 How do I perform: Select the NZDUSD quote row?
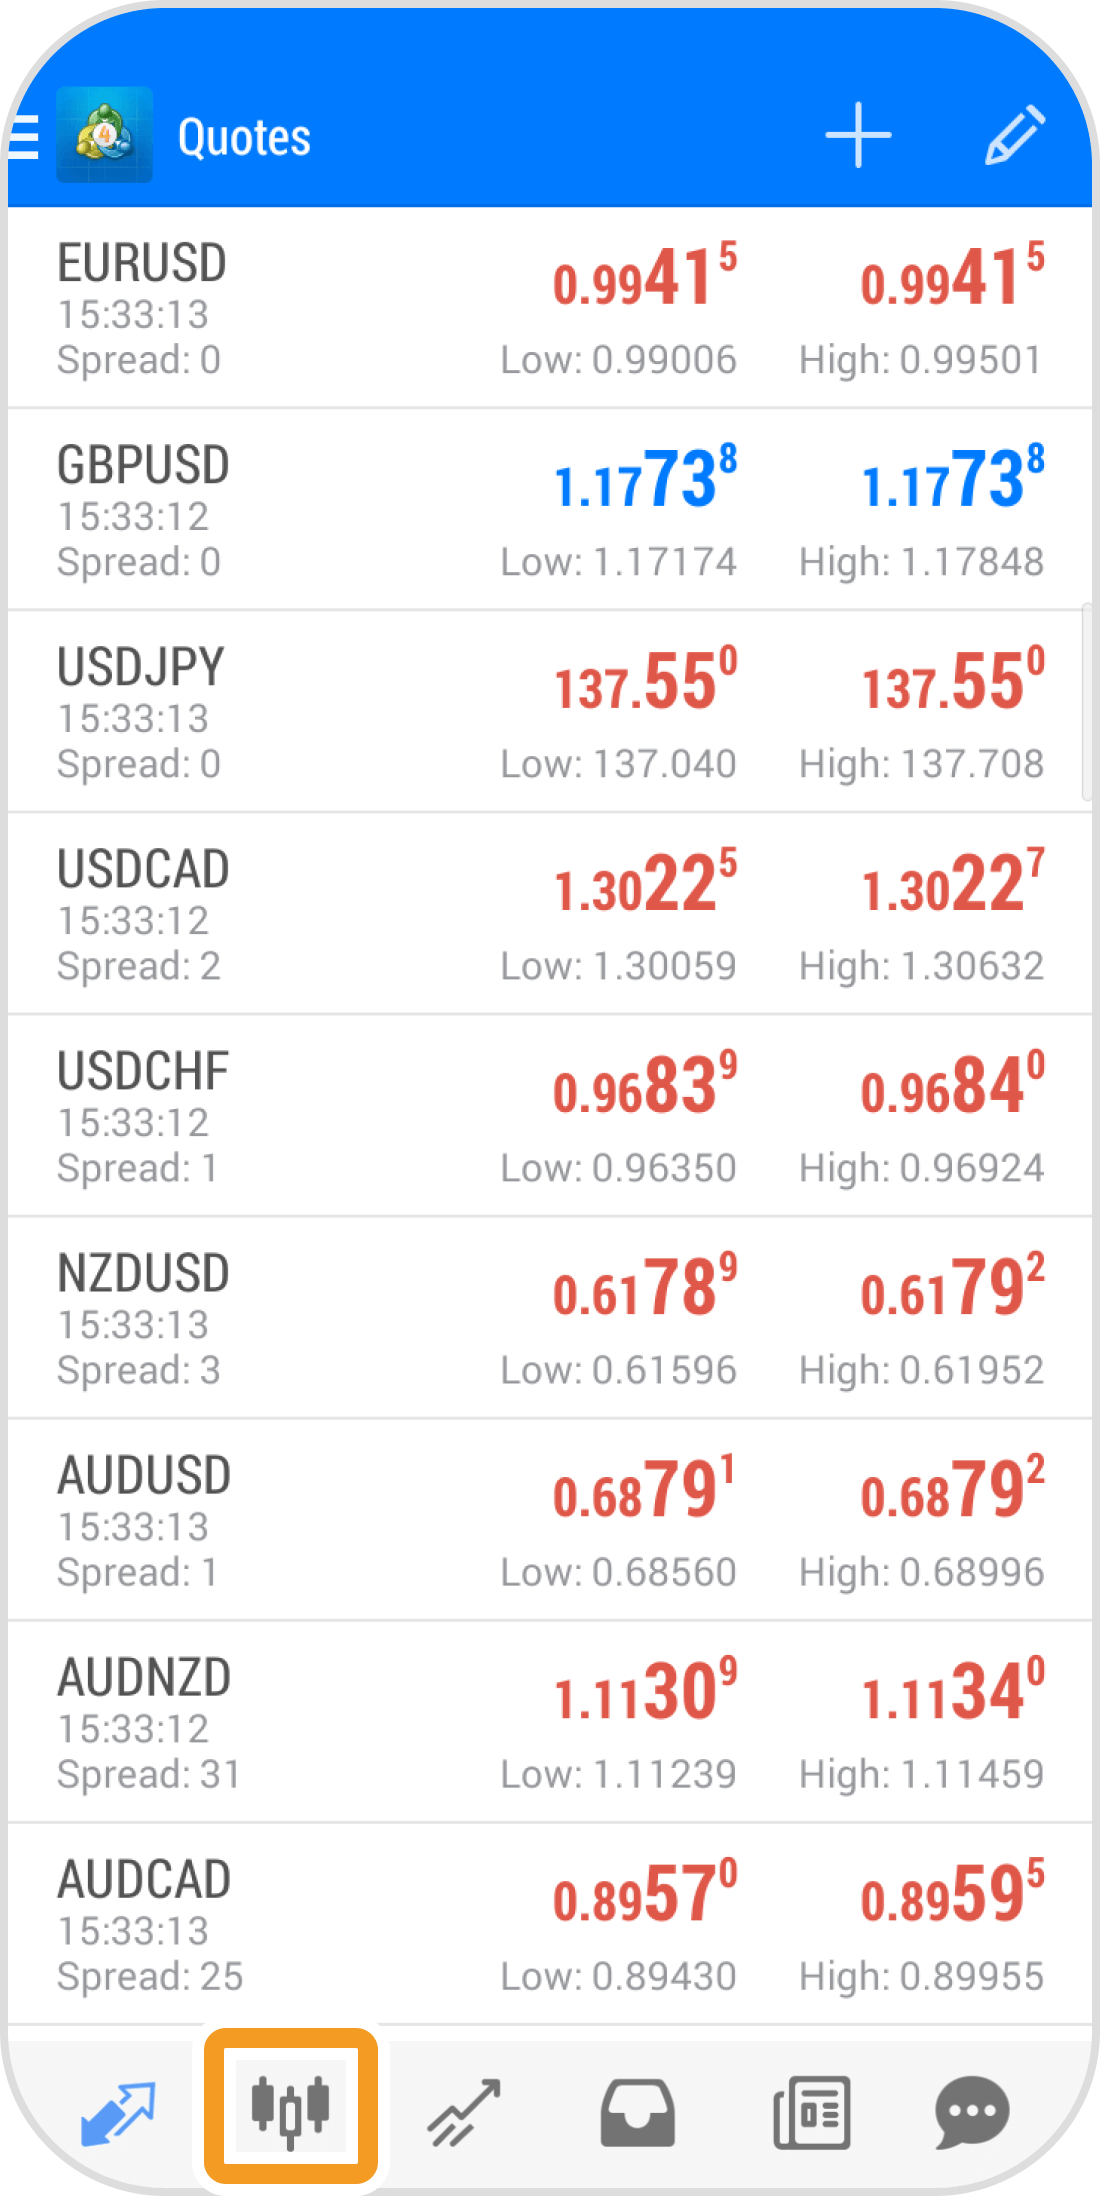click(x=300, y=1318)
